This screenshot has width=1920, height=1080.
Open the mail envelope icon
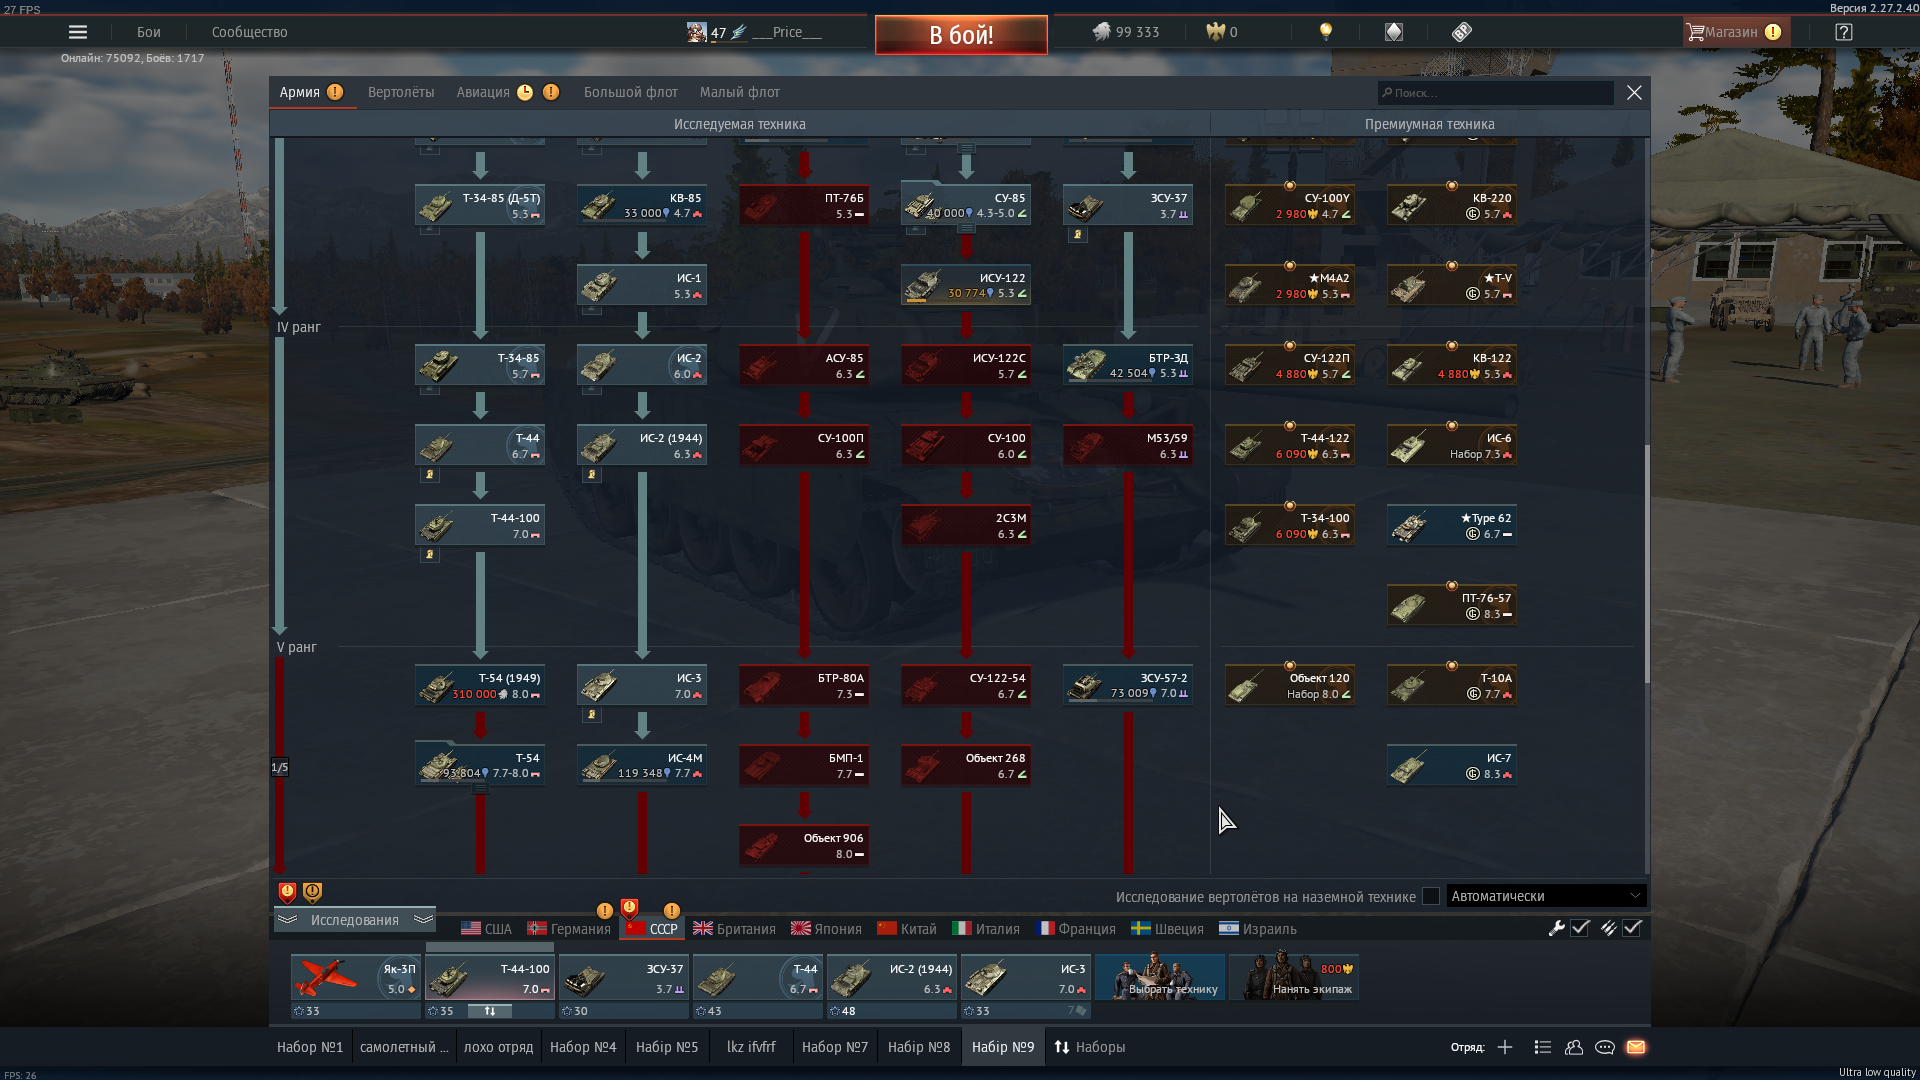[1636, 1047]
